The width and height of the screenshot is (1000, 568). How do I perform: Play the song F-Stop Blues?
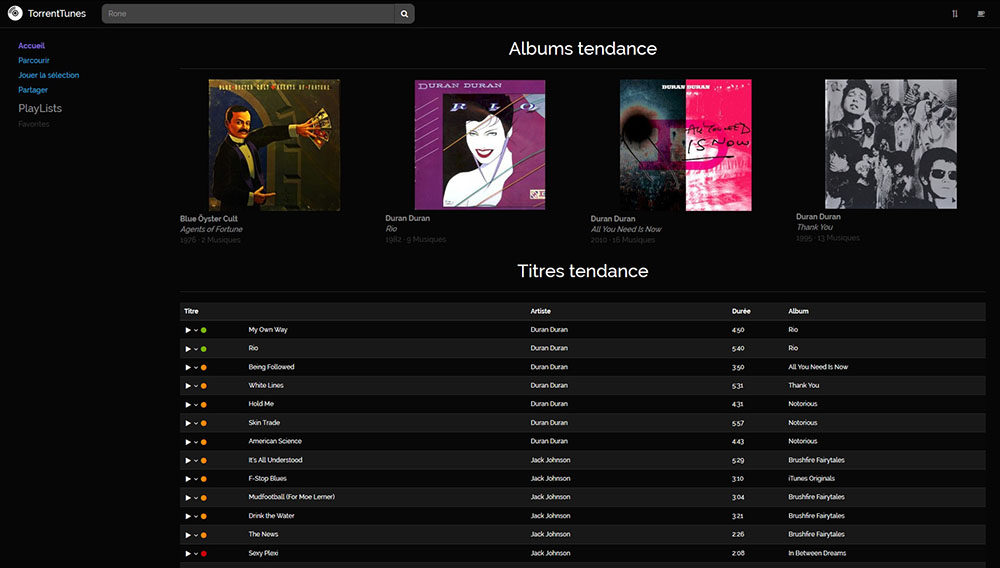pos(188,479)
